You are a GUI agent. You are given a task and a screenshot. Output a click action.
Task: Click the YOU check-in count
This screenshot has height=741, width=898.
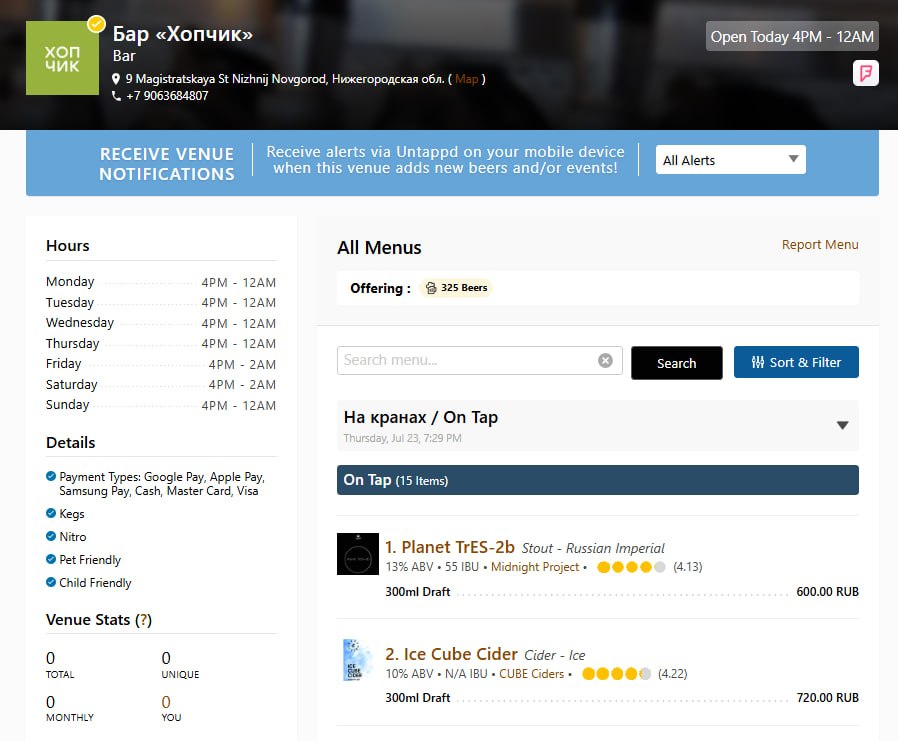[x=166, y=701]
